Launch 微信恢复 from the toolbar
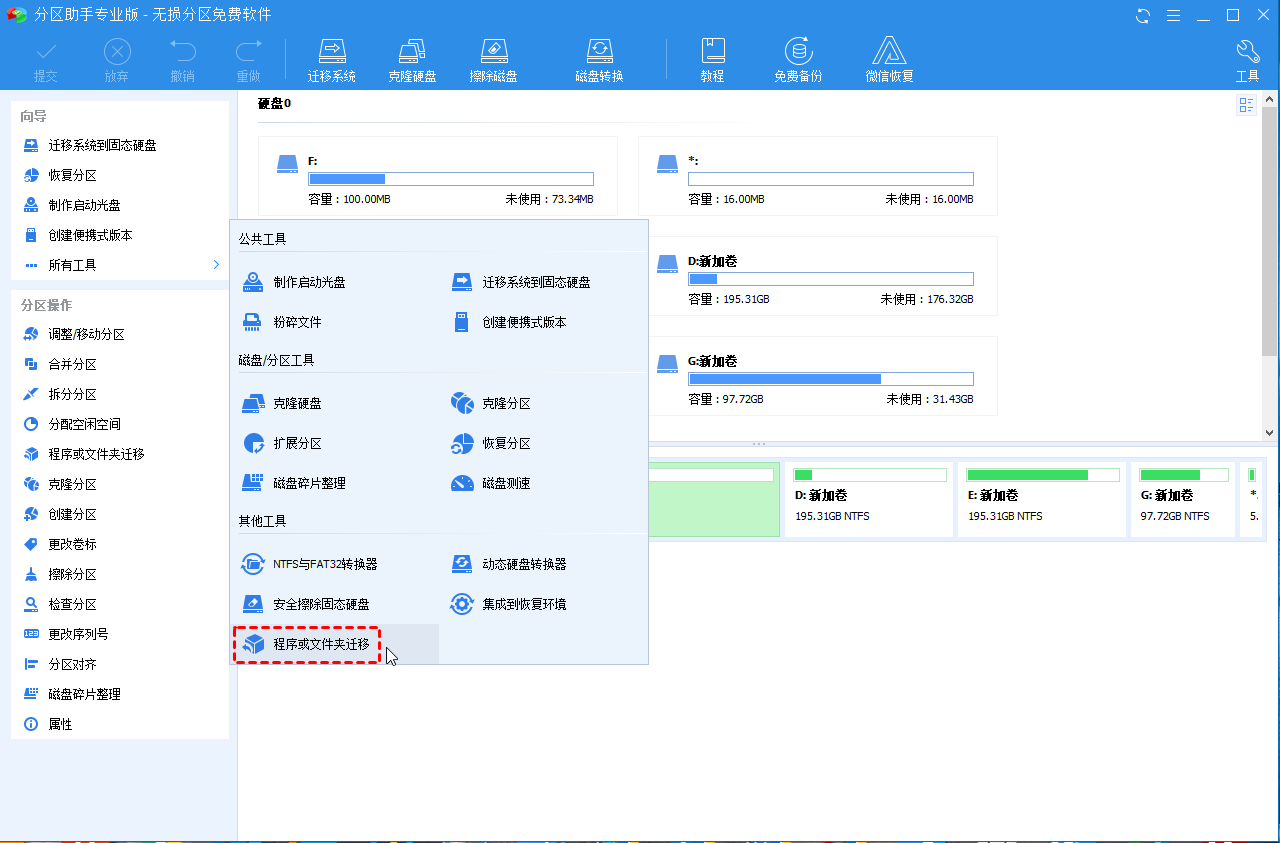1280x843 pixels. point(889,52)
